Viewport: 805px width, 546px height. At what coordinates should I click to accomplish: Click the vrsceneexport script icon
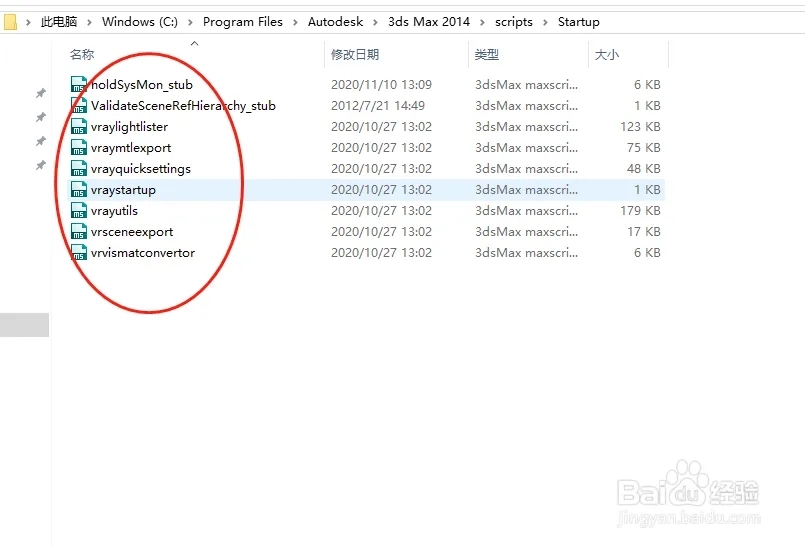(x=79, y=231)
